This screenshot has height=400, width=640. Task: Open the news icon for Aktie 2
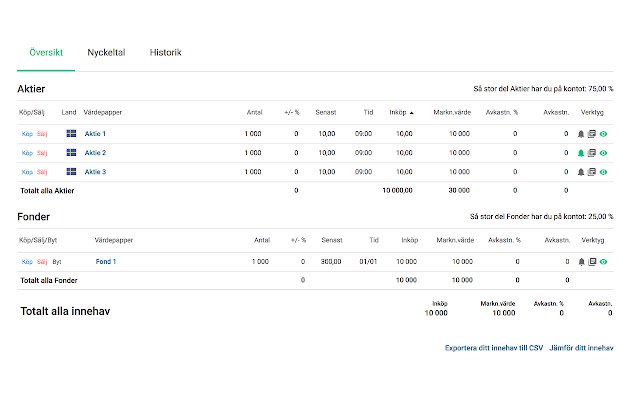pos(592,153)
